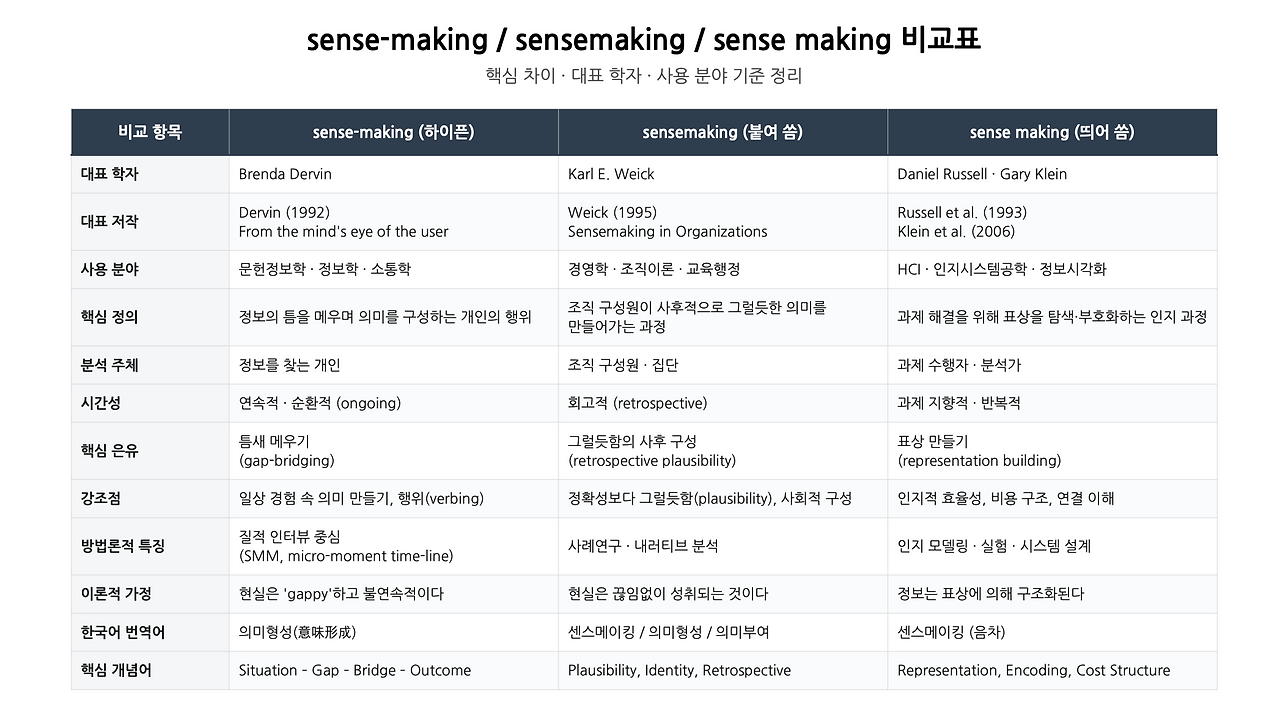1280x704 pixels.
Task: Click the Daniel Russell · Gary Klein cell
Action: coord(1052,174)
